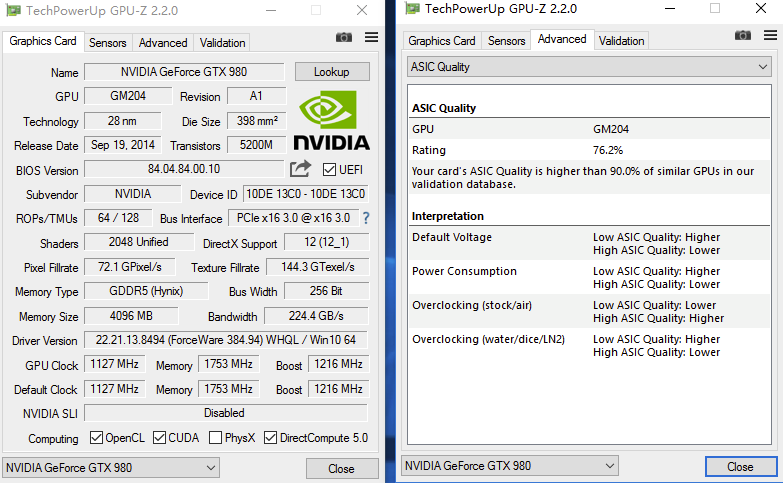Click Transistors field 5200M
The height and width of the screenshot is (483, 783).
[x=257, y=145]
